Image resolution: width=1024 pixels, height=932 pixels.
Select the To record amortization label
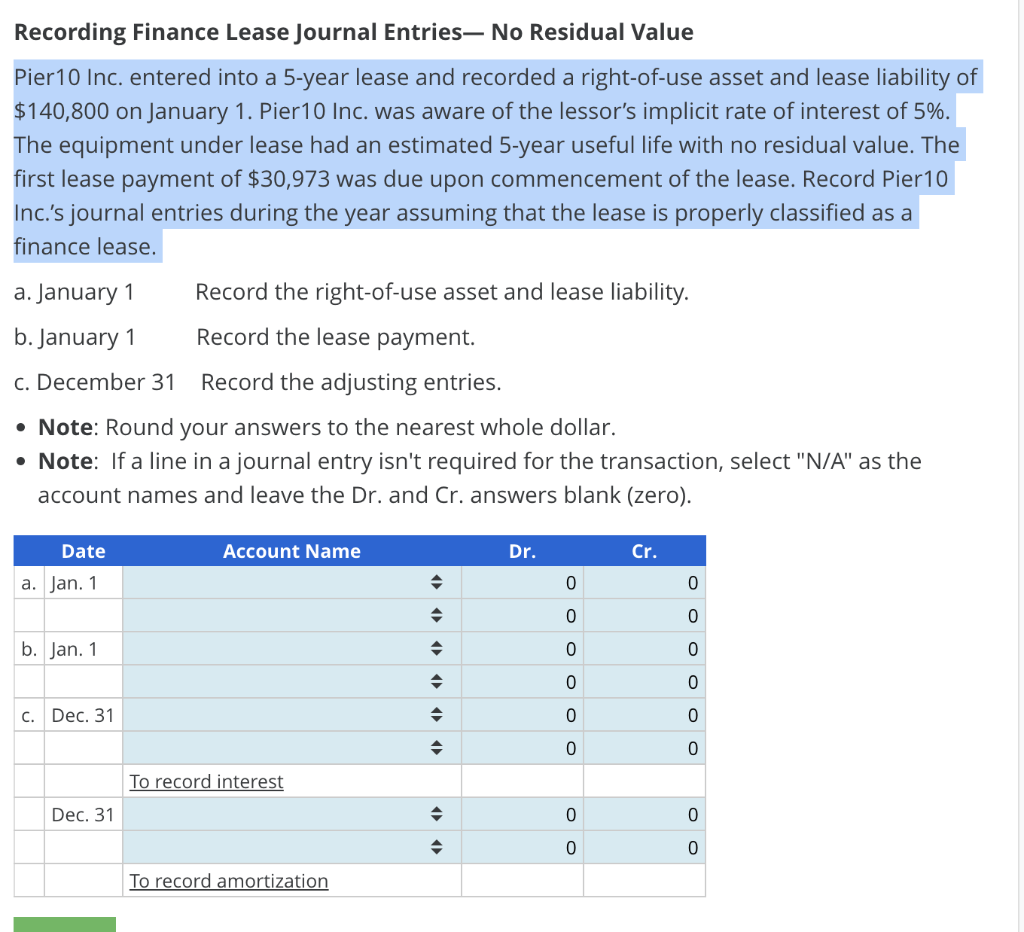click(228, 881)
